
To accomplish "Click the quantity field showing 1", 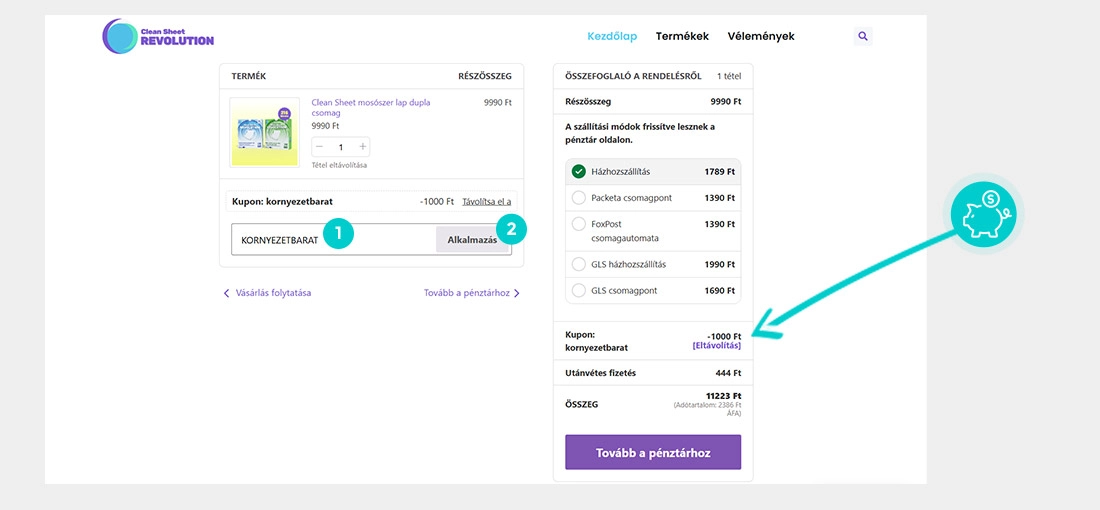I will (x=341, y=147).
